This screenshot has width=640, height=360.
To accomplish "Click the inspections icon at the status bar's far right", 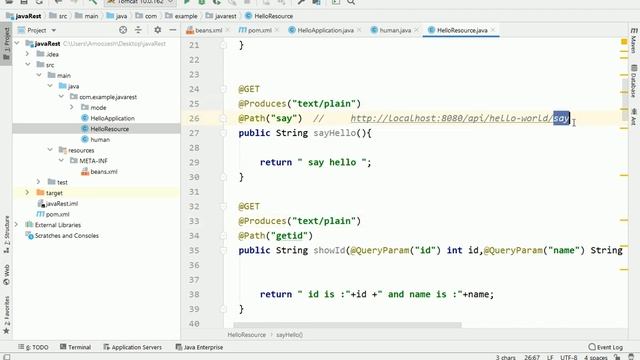I will (631, 357).
